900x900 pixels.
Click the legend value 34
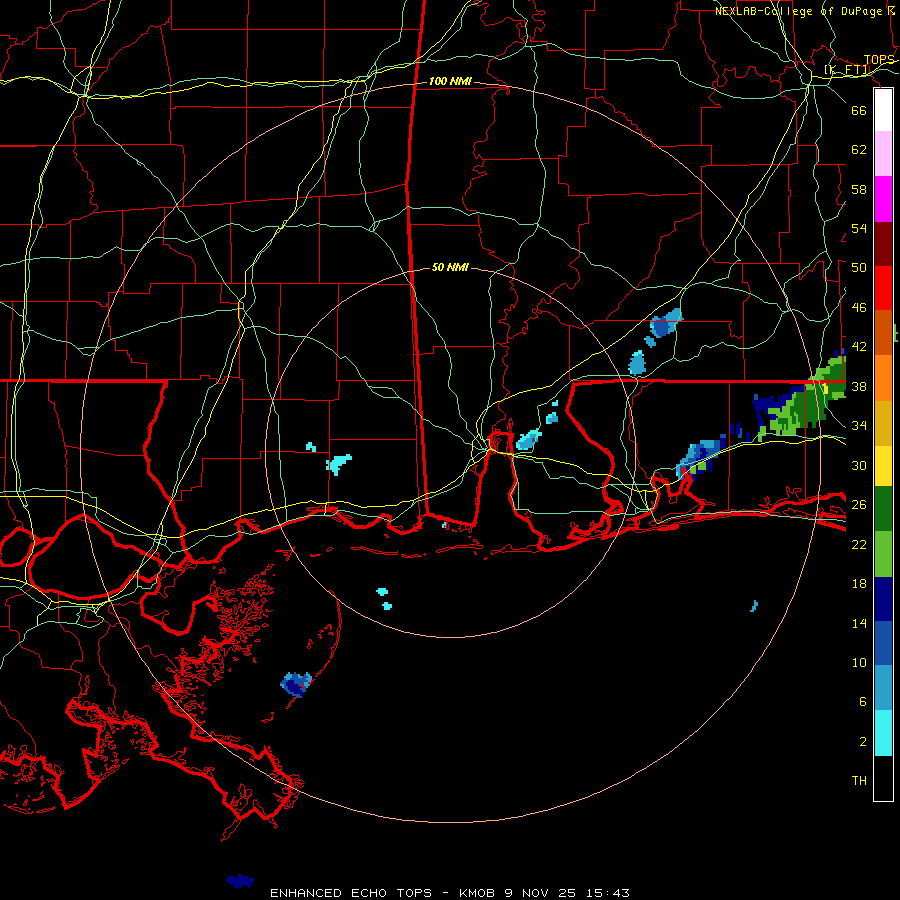coord(859,426)
